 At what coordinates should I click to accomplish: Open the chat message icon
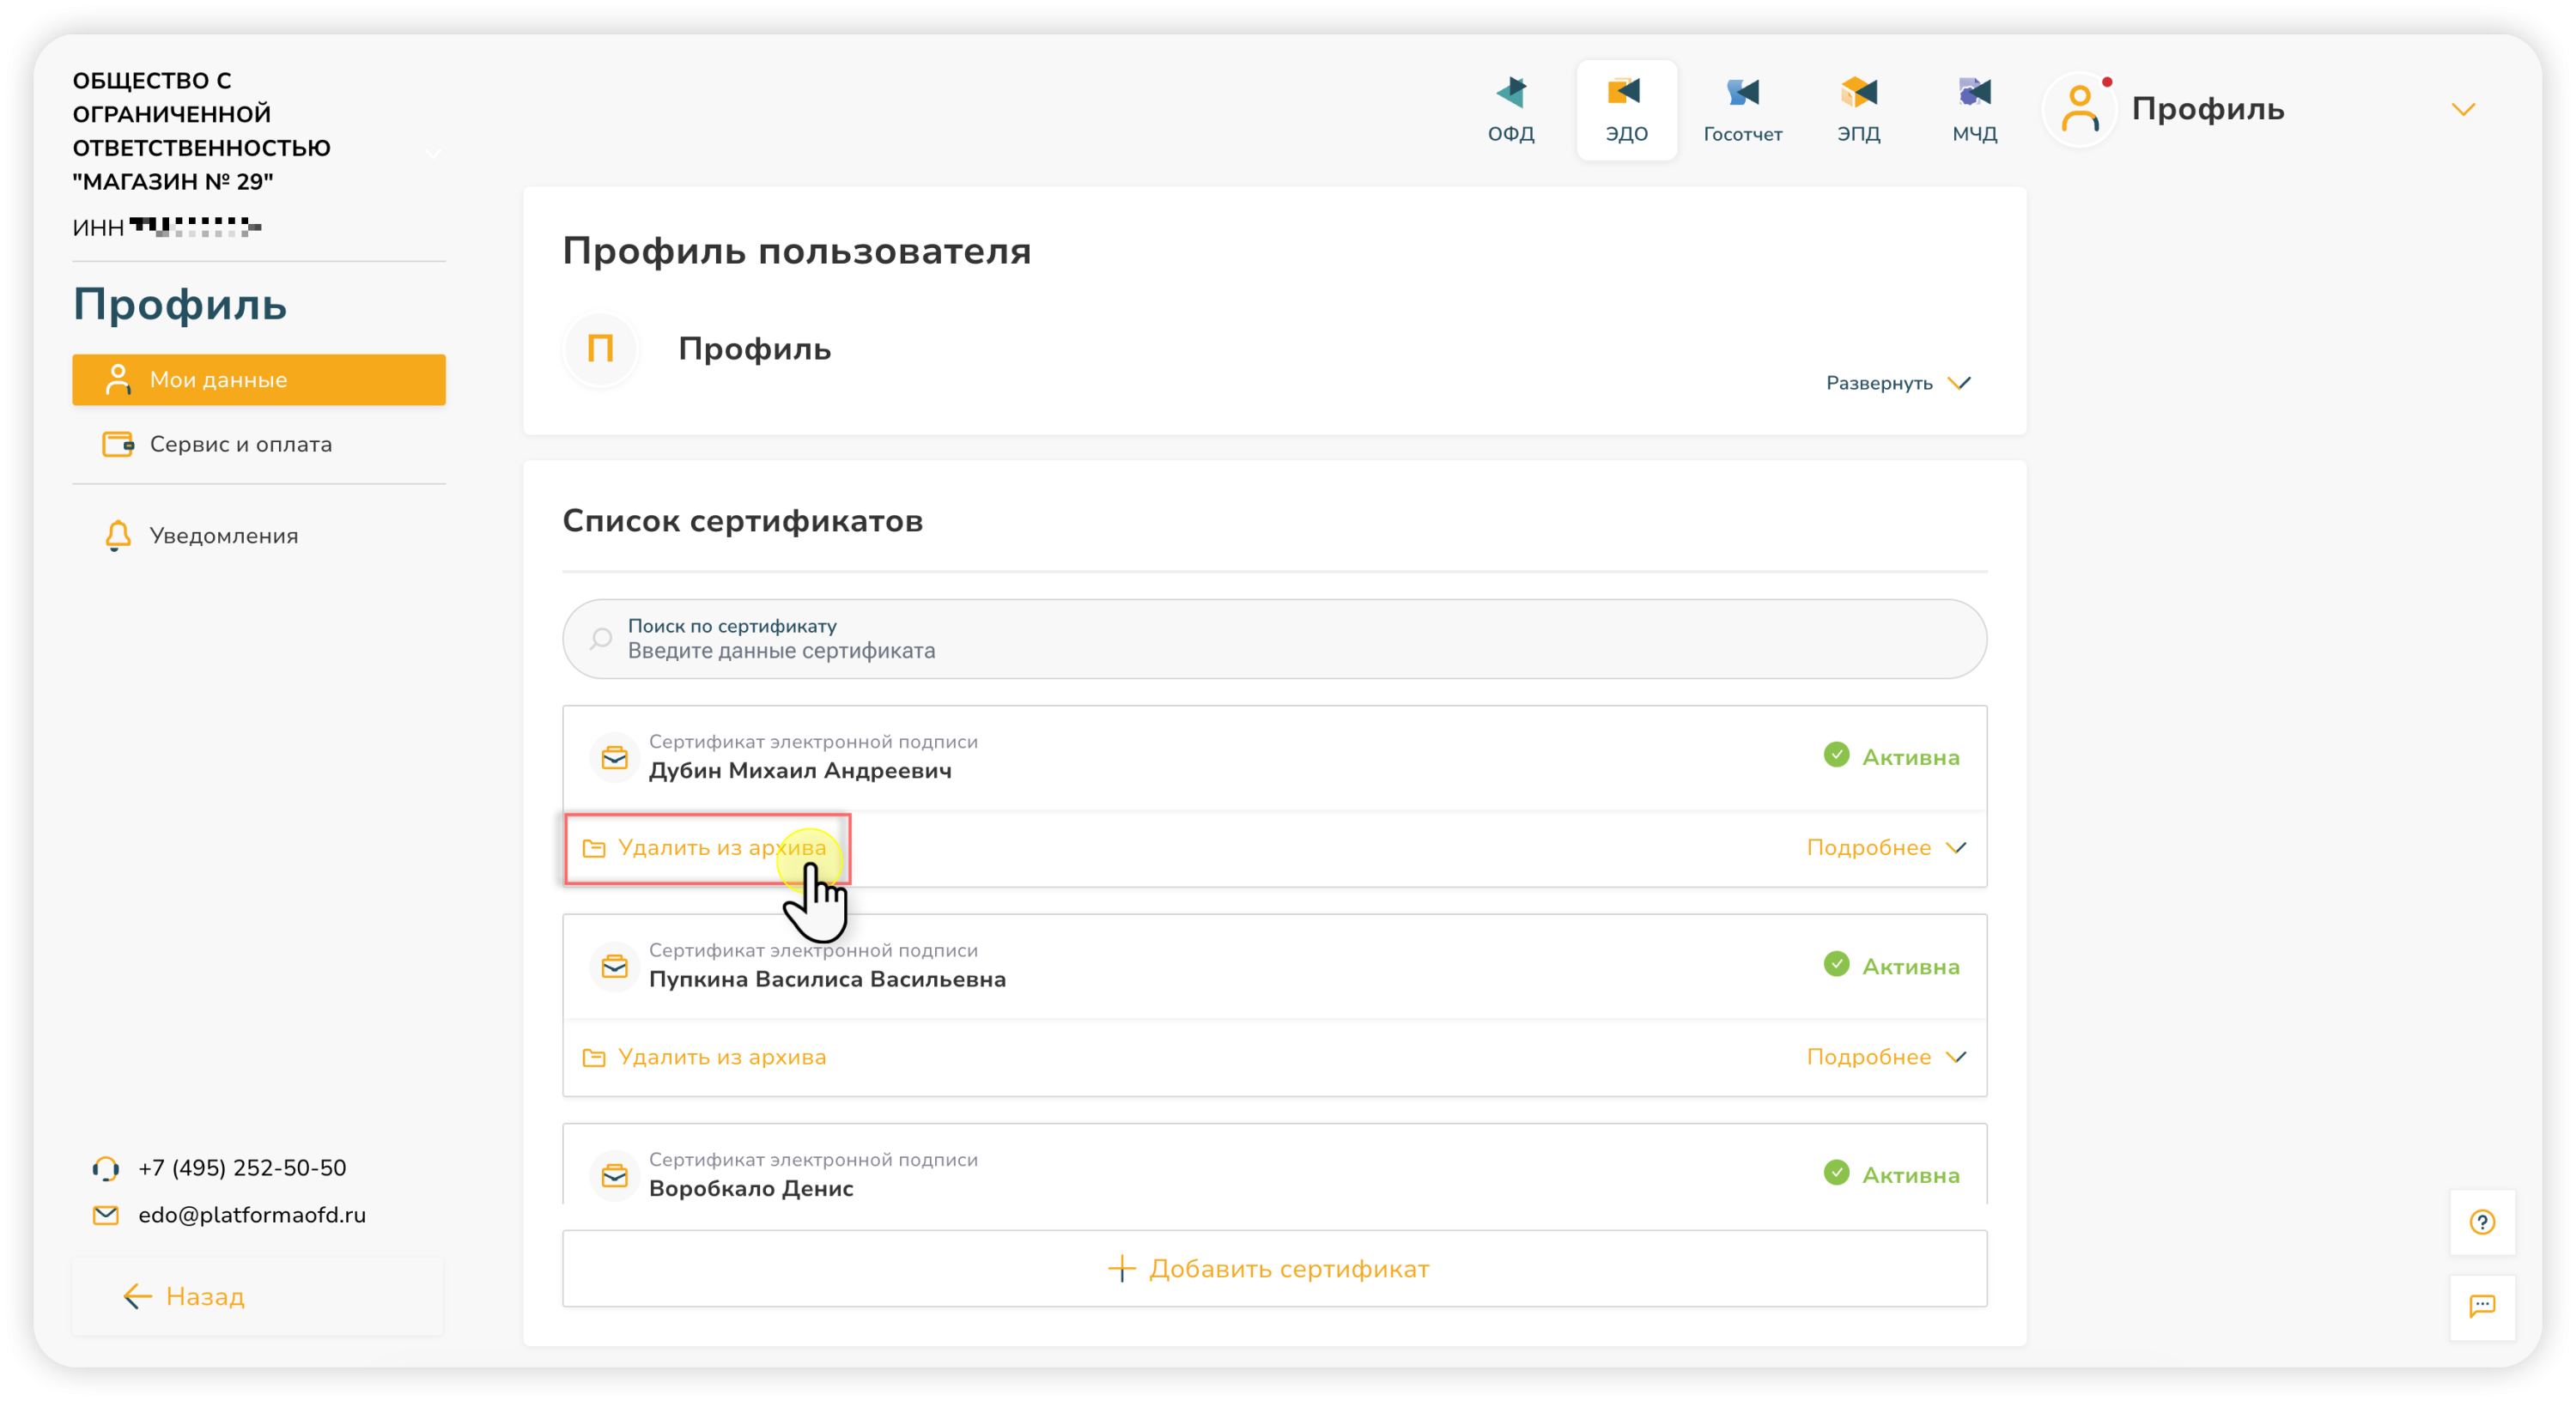2482,1306
